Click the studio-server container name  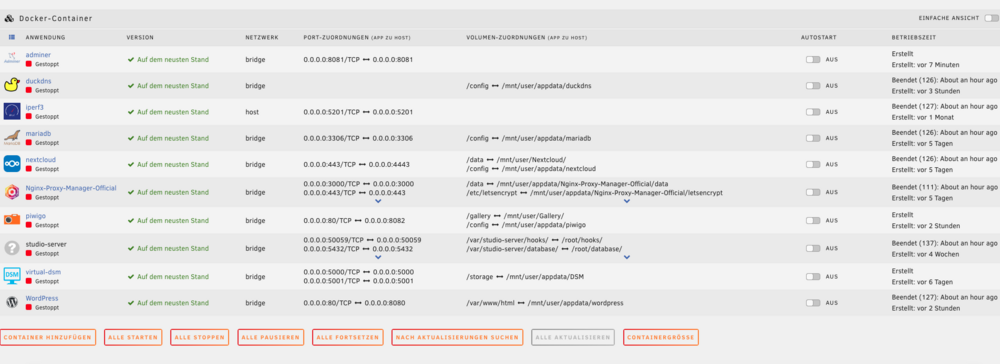coord(46,244)
